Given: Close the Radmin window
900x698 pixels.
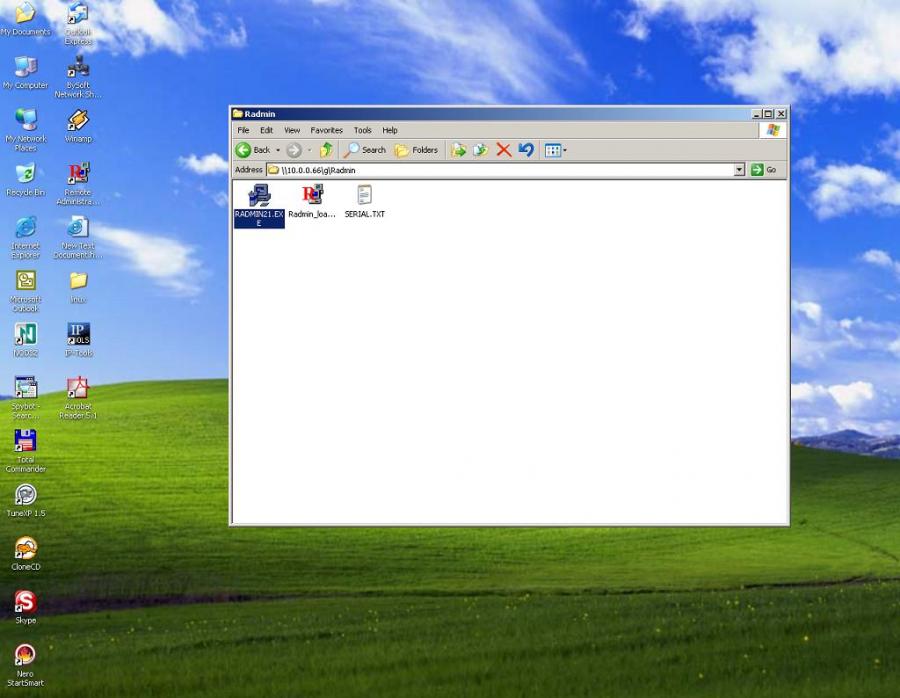Looking at the screenshot, I should point(781,114).
